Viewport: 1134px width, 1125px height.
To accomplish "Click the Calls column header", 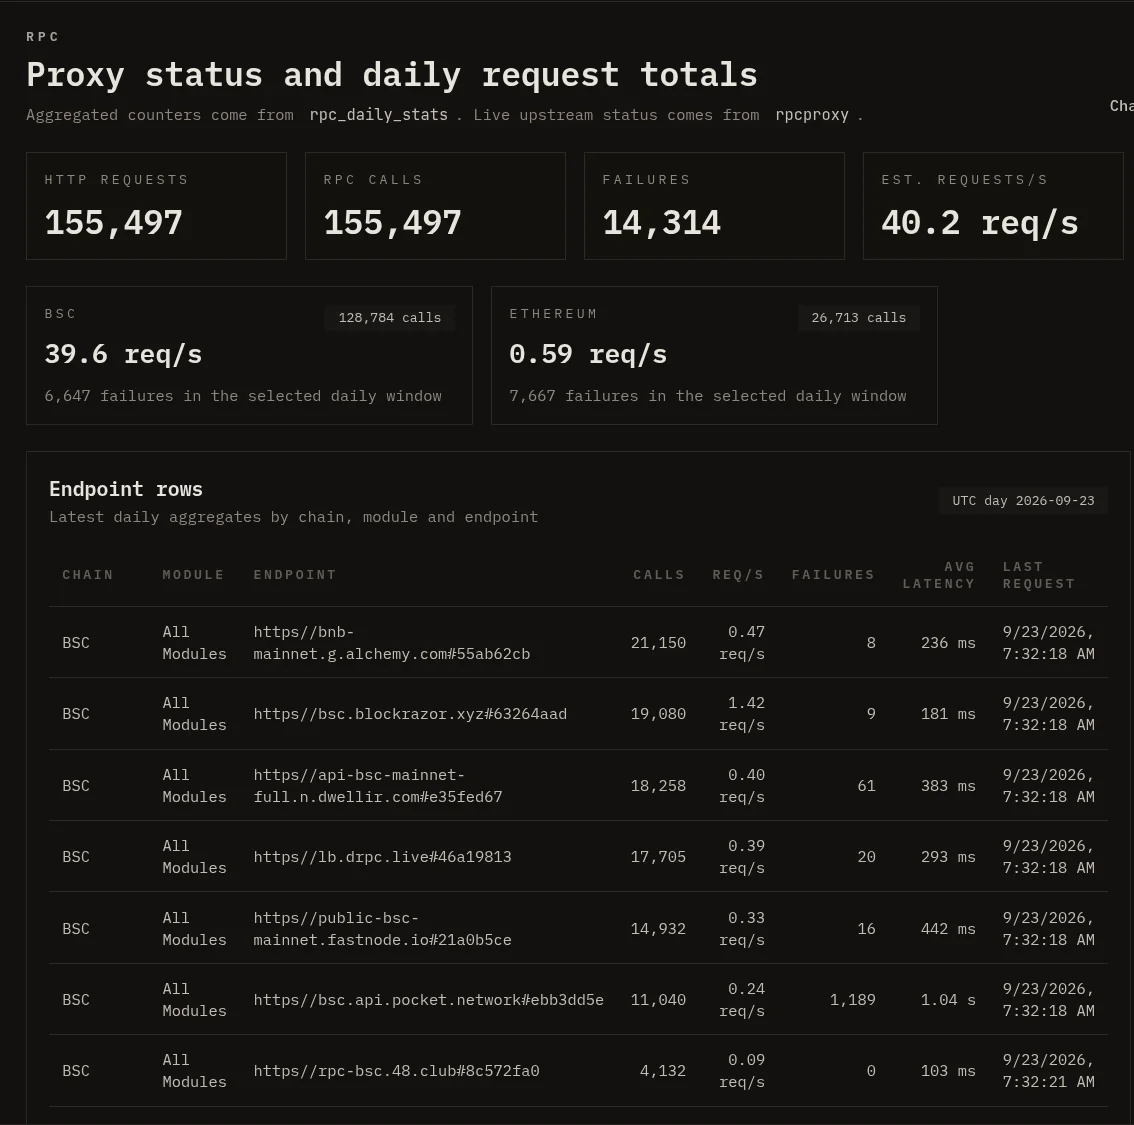I will 659,575.
